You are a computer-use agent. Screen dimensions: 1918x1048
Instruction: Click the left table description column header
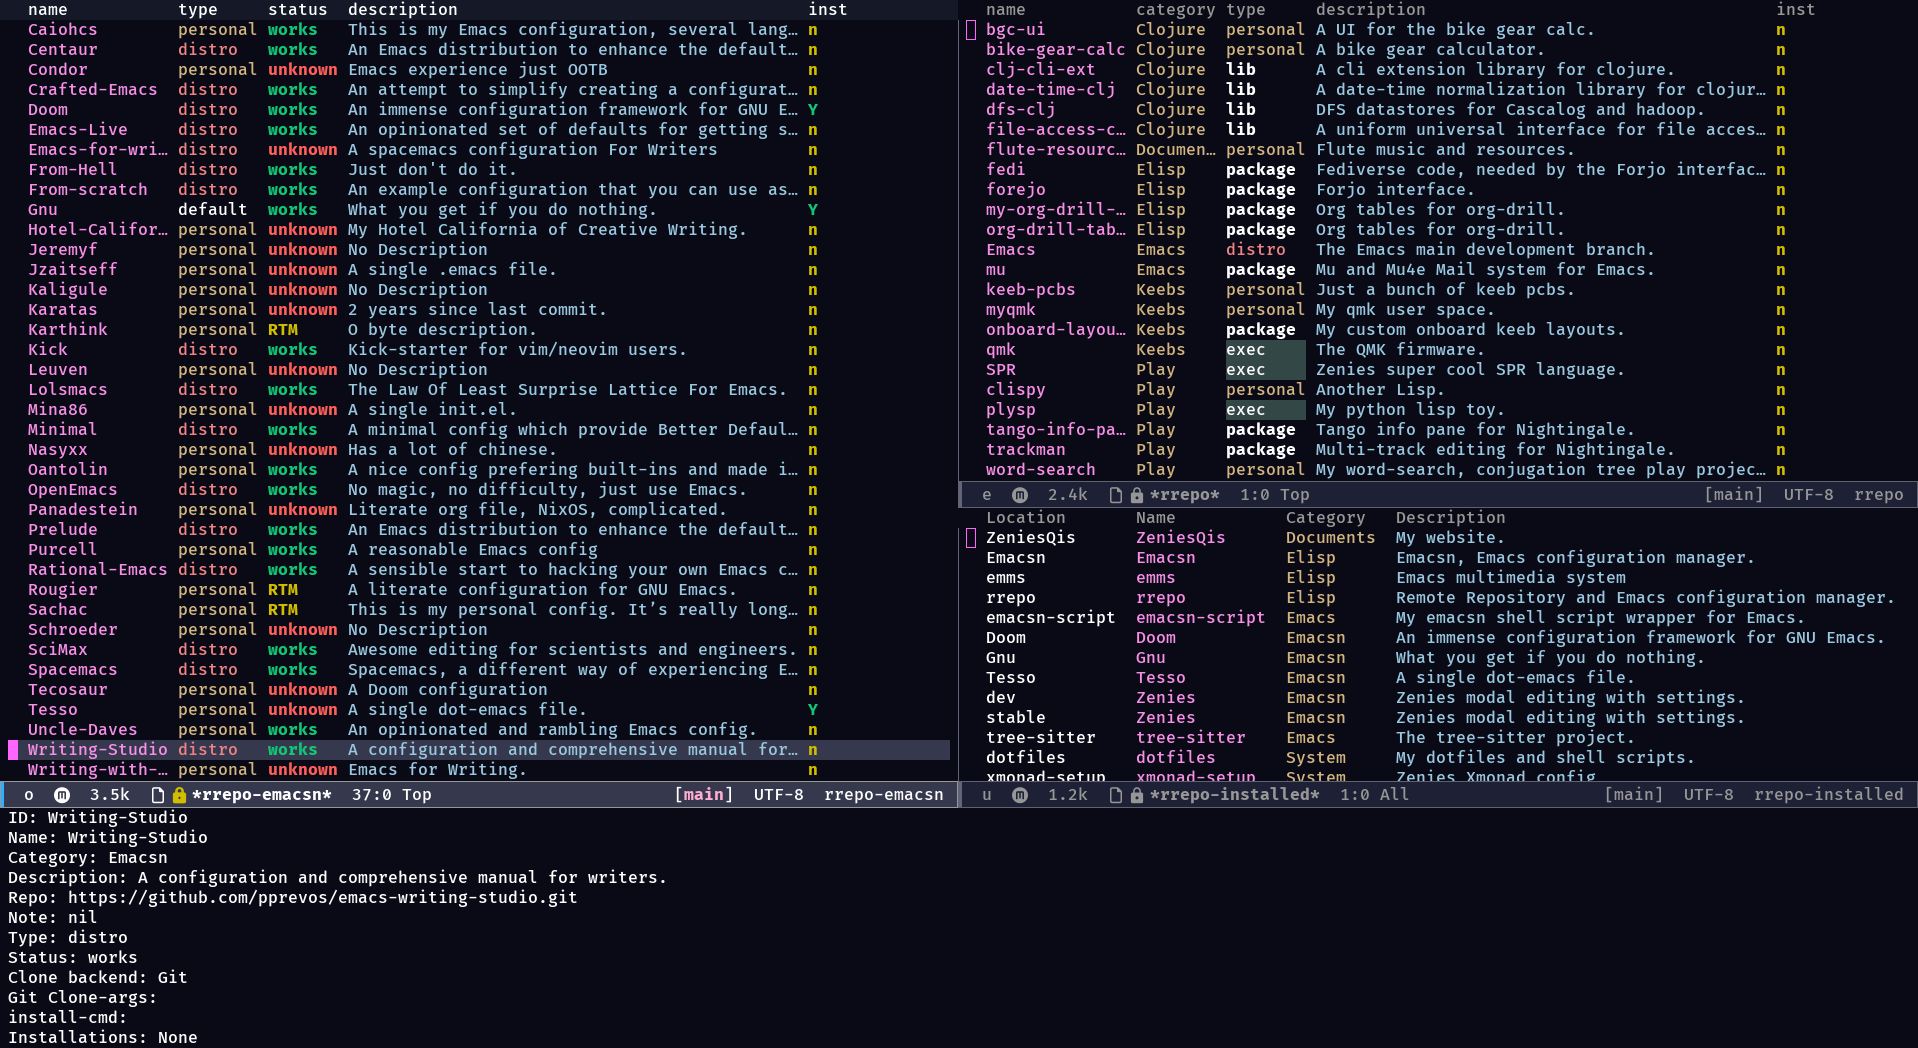(403, 9)
